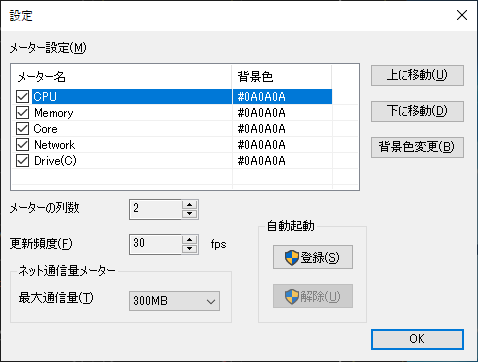The image size is (478, 362).
Task: Disable the Network meter checkbox
Action: [x=22, y=145]
